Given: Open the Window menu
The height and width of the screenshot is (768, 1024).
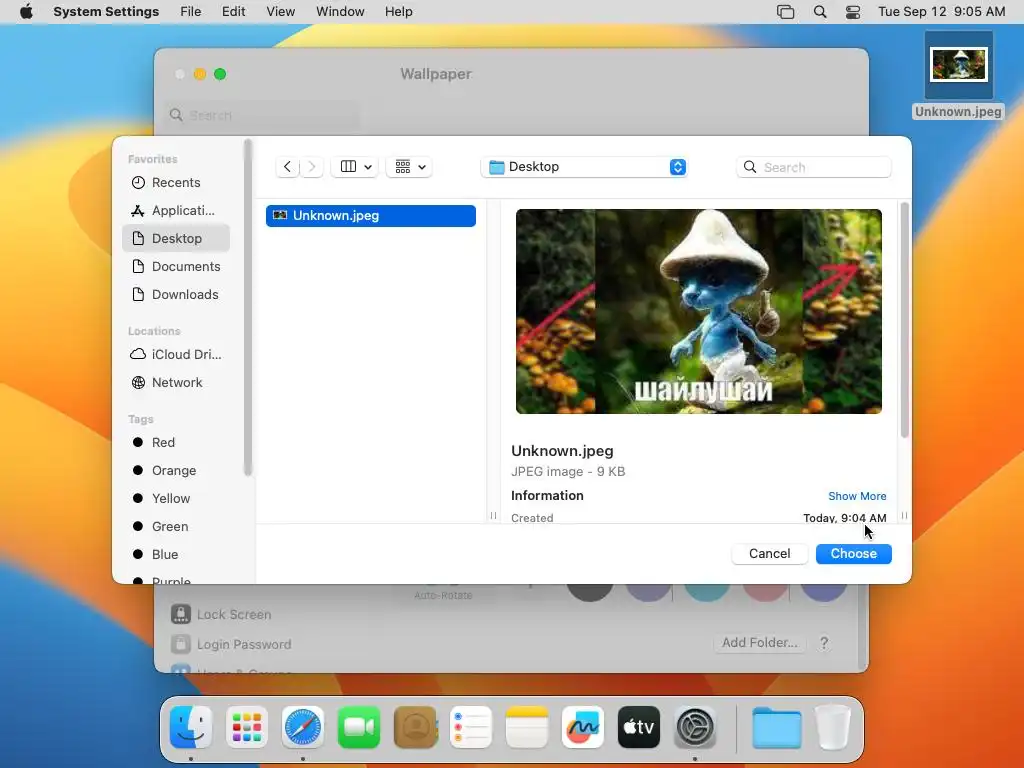Looking at the screenshot, I should [x=340, y=12].
